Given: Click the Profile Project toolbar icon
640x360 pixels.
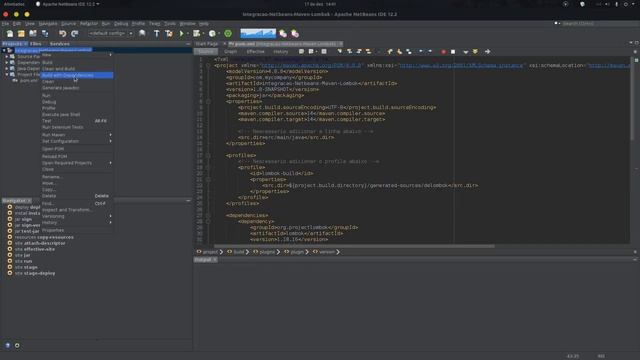Looking at the screenshot, I should click(x=212, y=33).
